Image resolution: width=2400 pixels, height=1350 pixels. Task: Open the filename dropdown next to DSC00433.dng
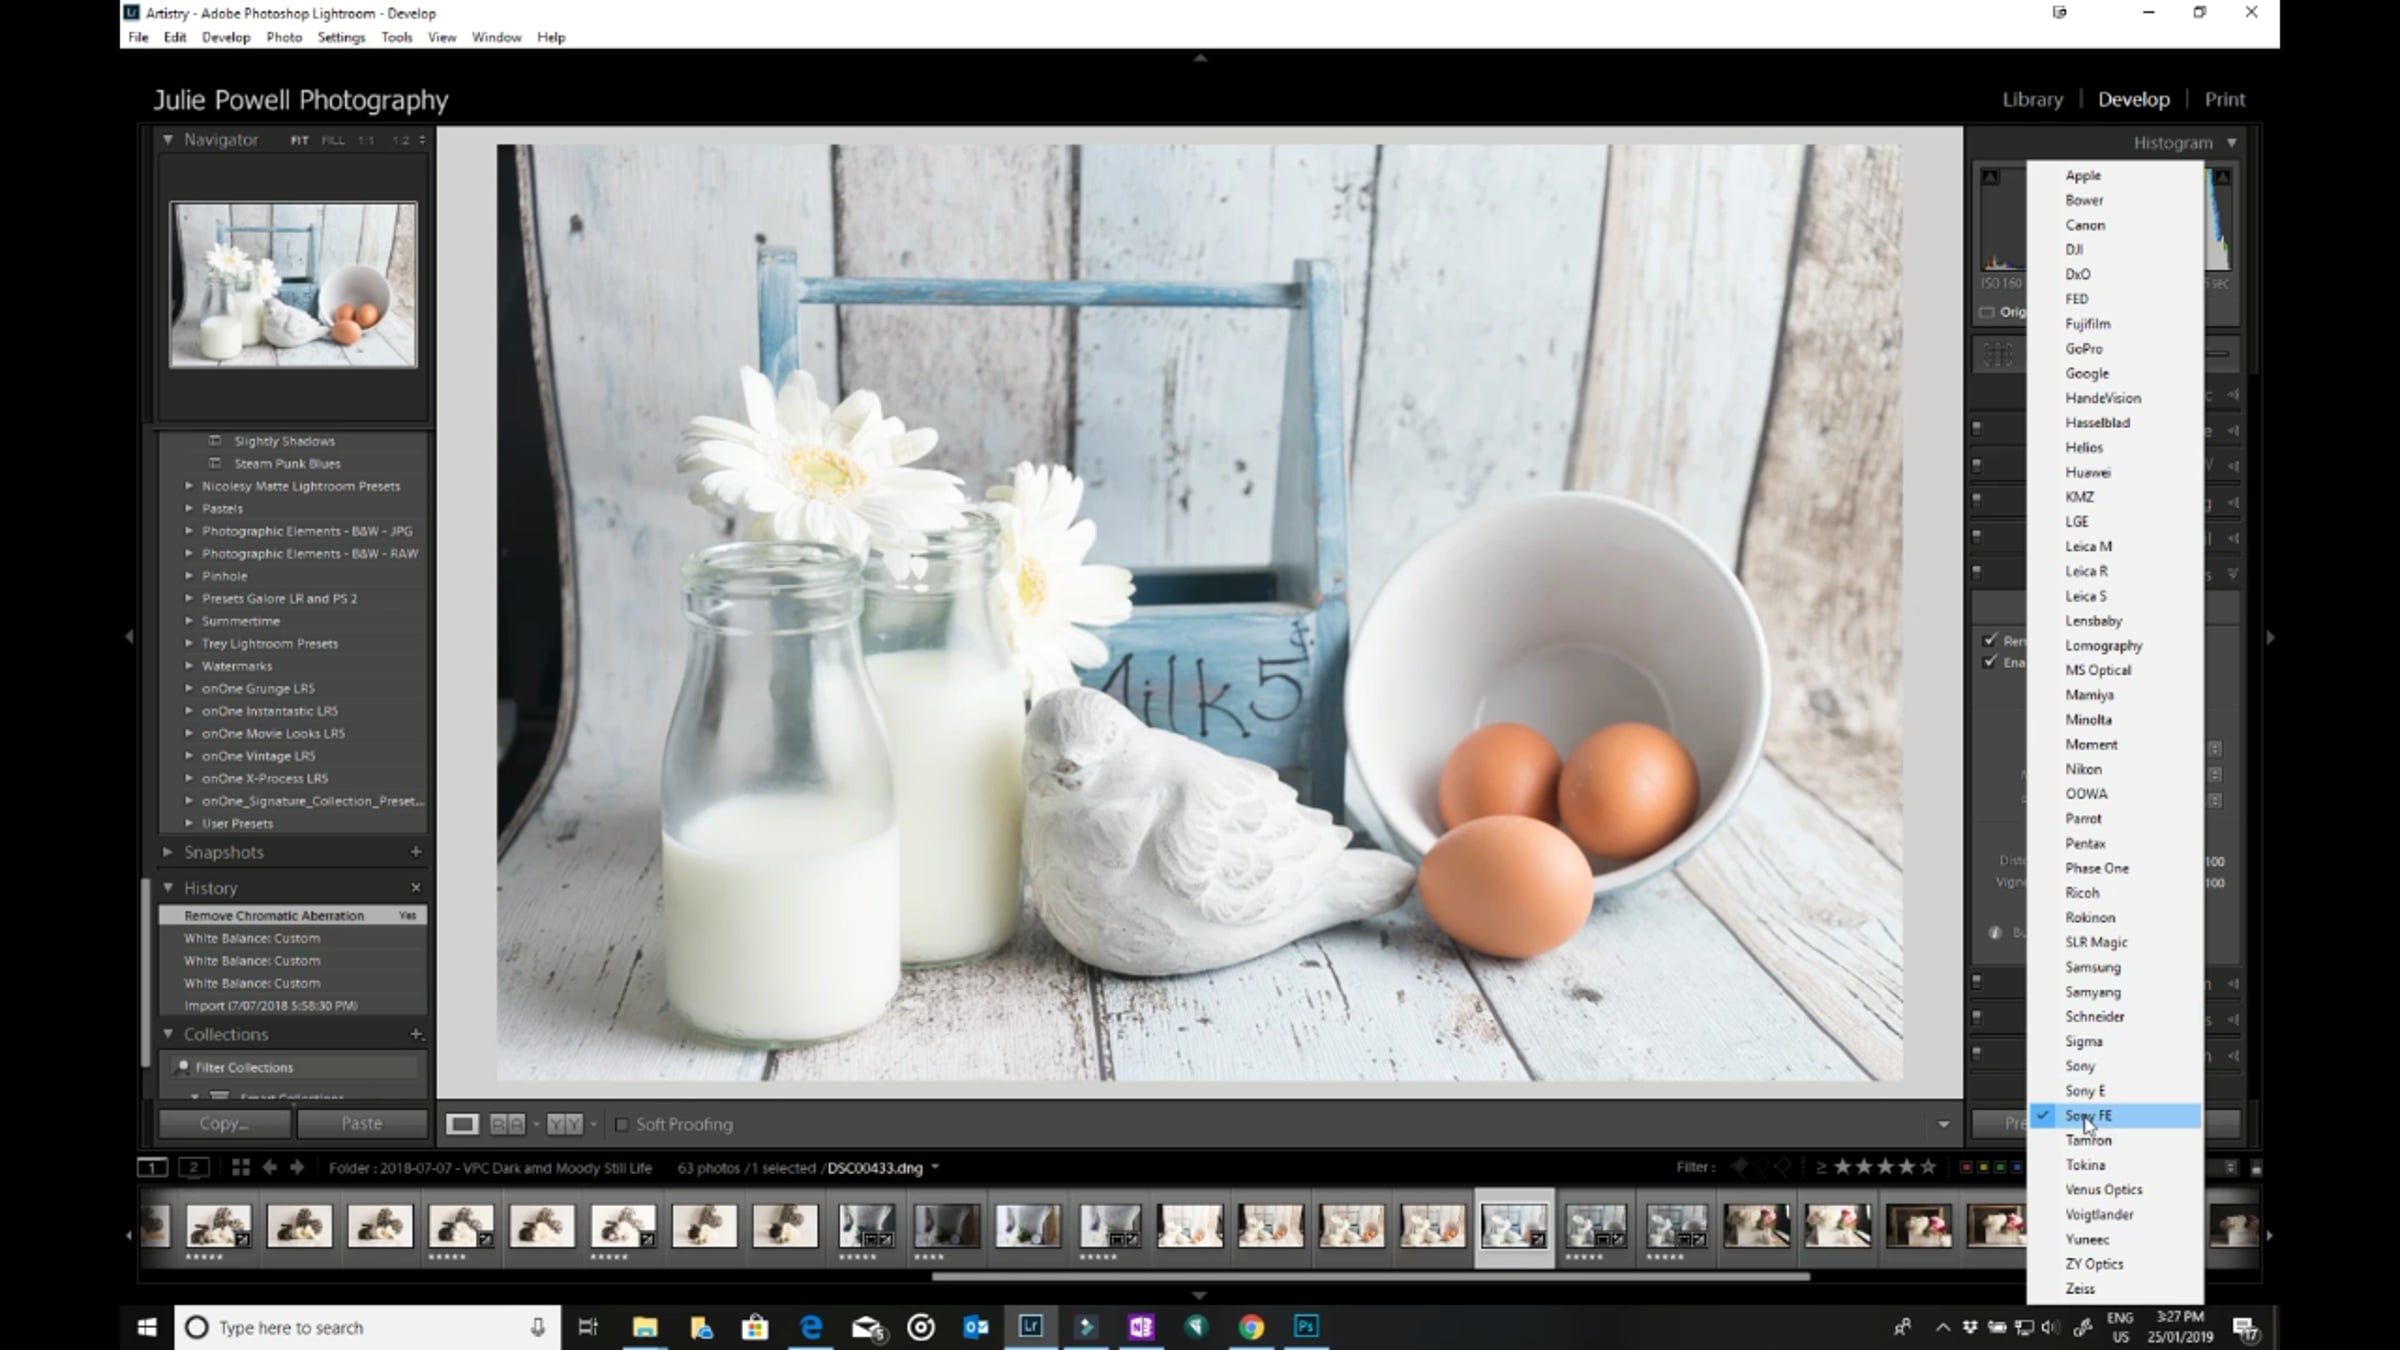(x=935, y=1167)
